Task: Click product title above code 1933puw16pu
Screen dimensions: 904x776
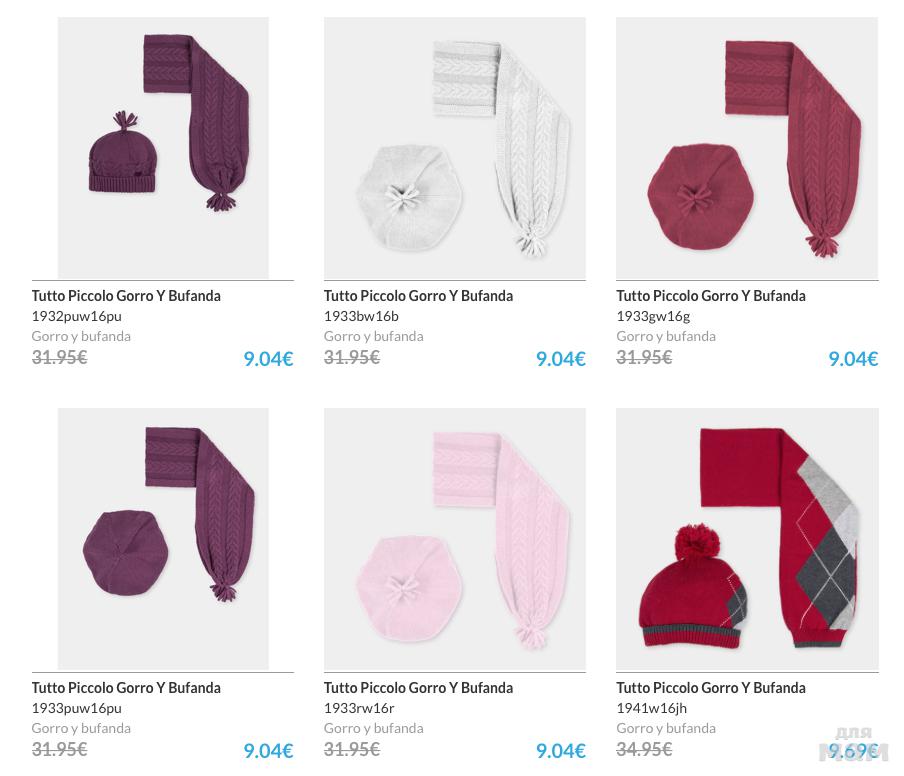Action: [x=126, y=688]
